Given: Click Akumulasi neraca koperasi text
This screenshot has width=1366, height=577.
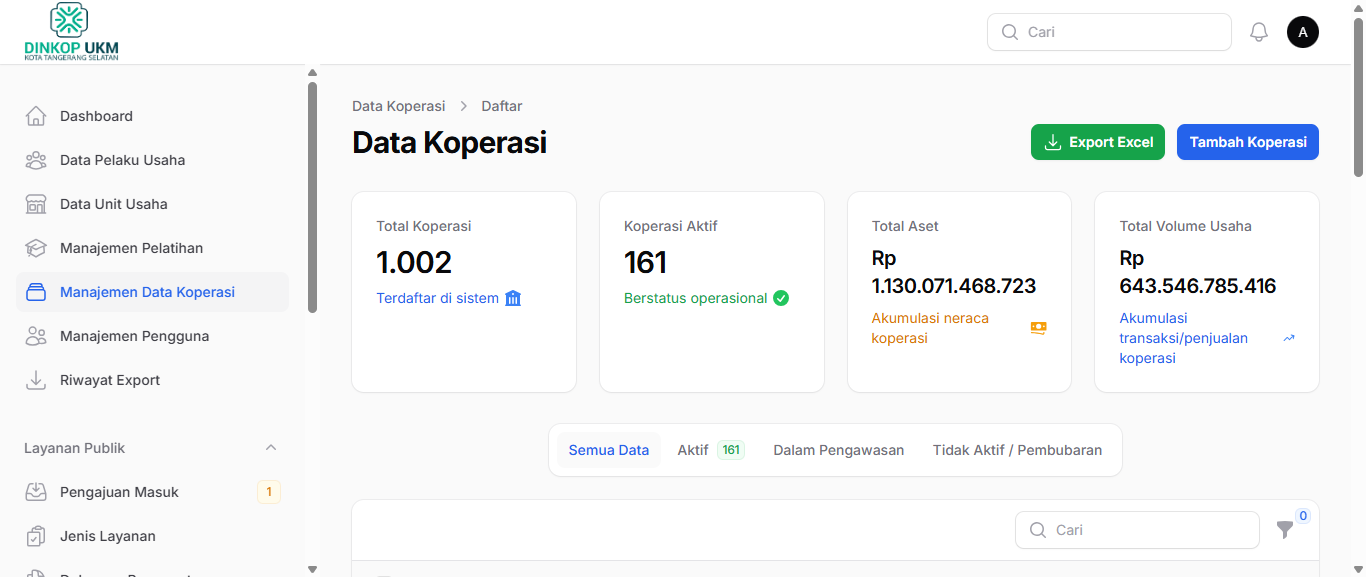Looking at the screenshot, I should tap(930, 328).
